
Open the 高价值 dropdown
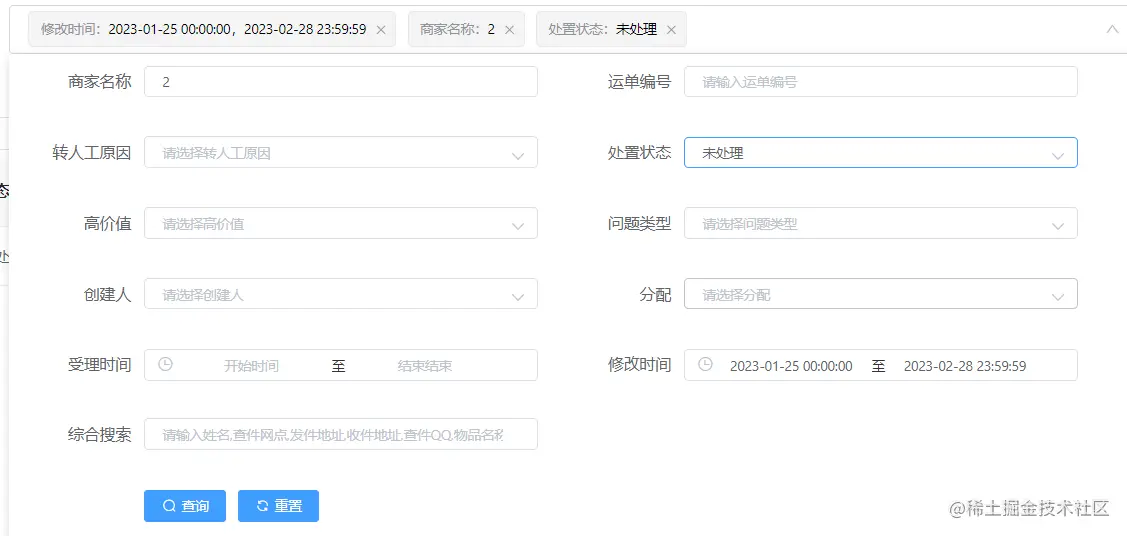(x=341, y=223)
